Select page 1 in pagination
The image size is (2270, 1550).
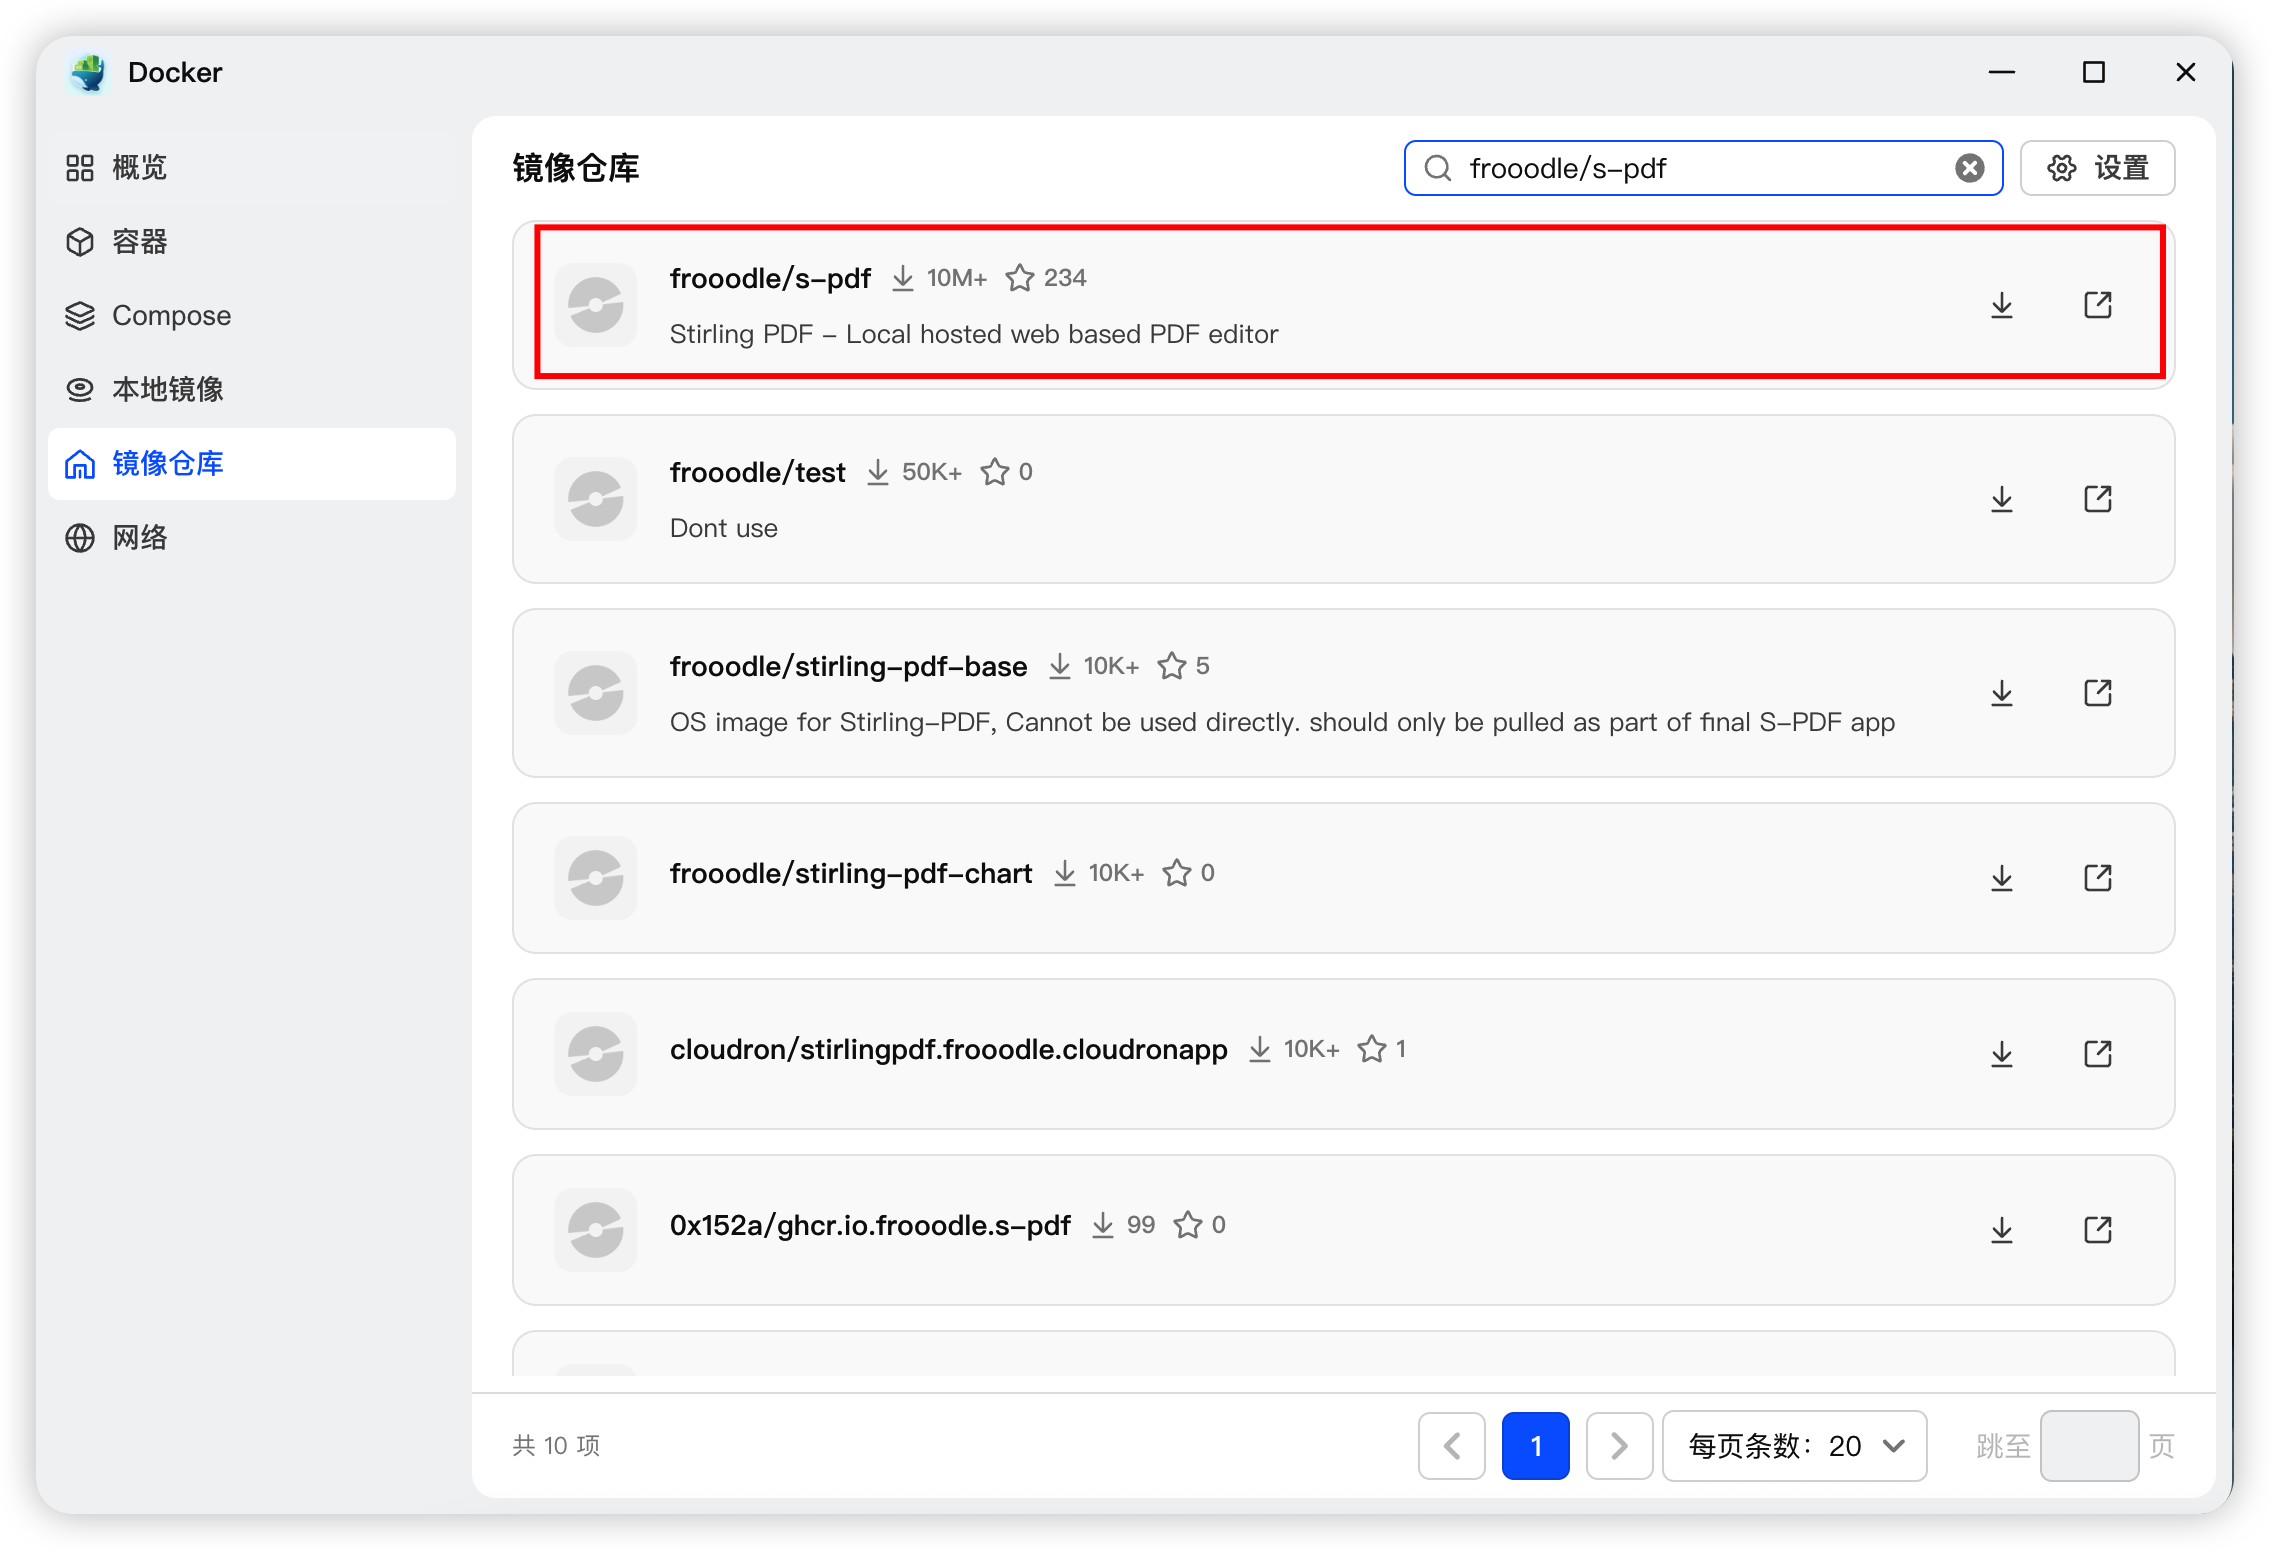point(1535,1446)
